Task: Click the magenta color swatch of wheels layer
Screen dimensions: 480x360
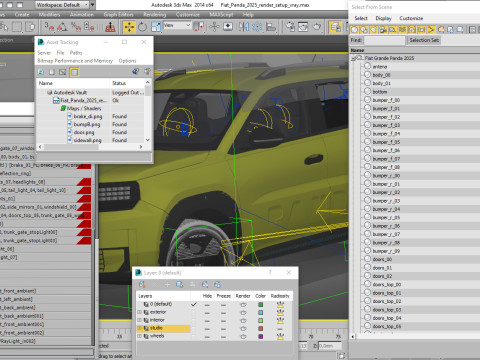Action: coord(261,337)
